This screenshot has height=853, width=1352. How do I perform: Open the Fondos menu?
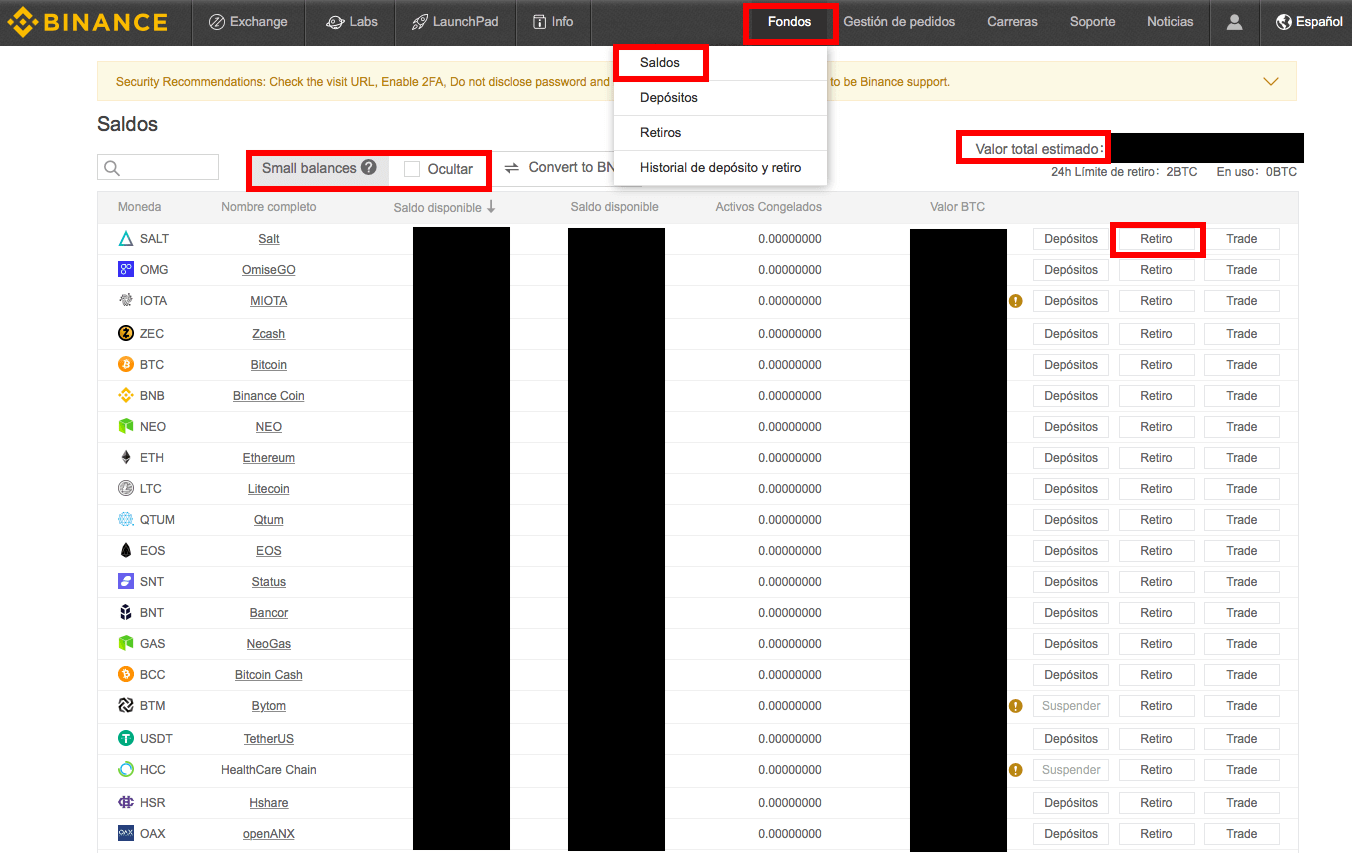tap(790, 22)
